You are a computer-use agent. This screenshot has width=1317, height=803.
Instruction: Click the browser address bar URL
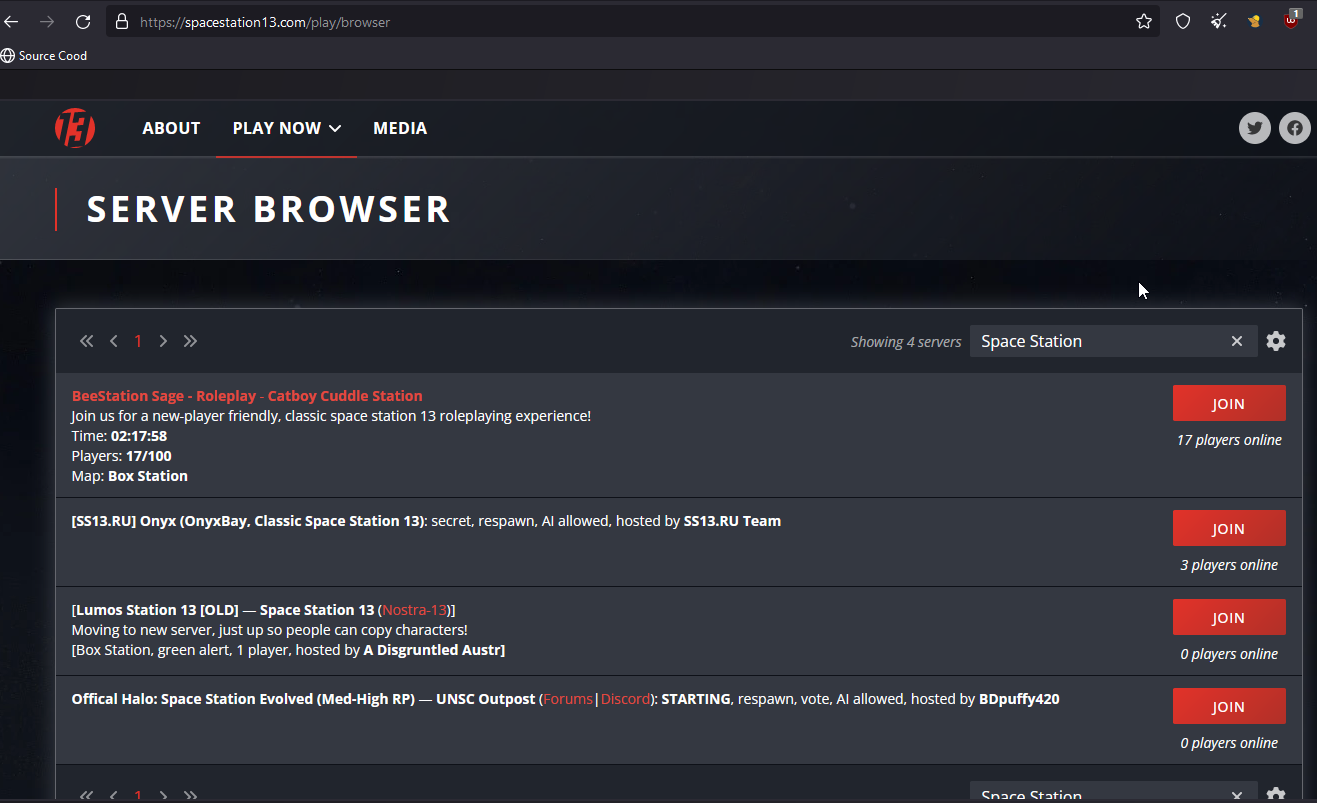(x=265, y=21)
